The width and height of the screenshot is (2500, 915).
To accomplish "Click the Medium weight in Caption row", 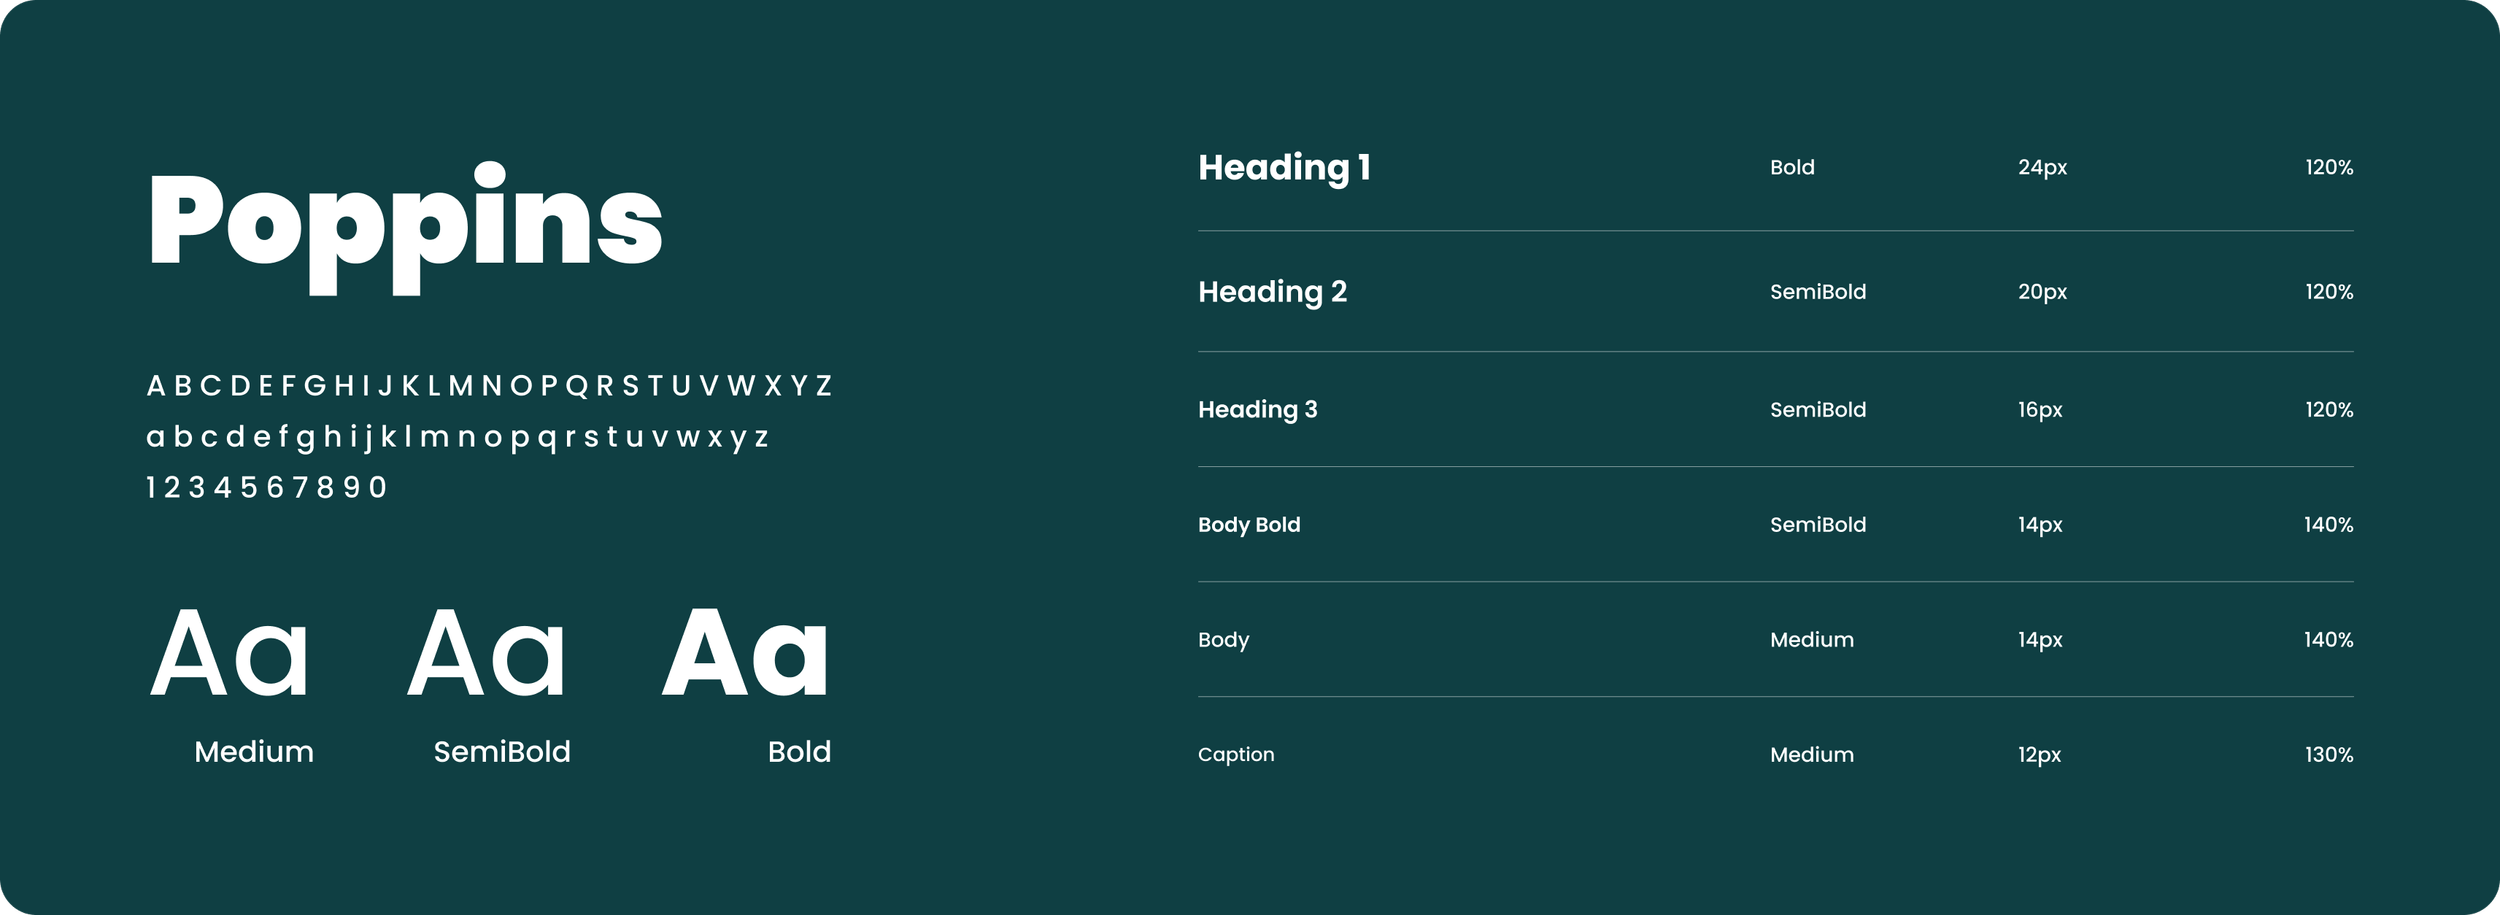I will pyautogui.click(x=1812, y=755).
